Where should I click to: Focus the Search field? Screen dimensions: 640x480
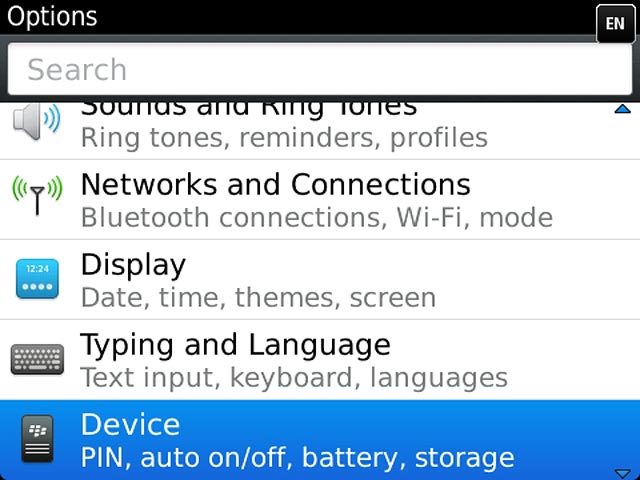[320, 69]
